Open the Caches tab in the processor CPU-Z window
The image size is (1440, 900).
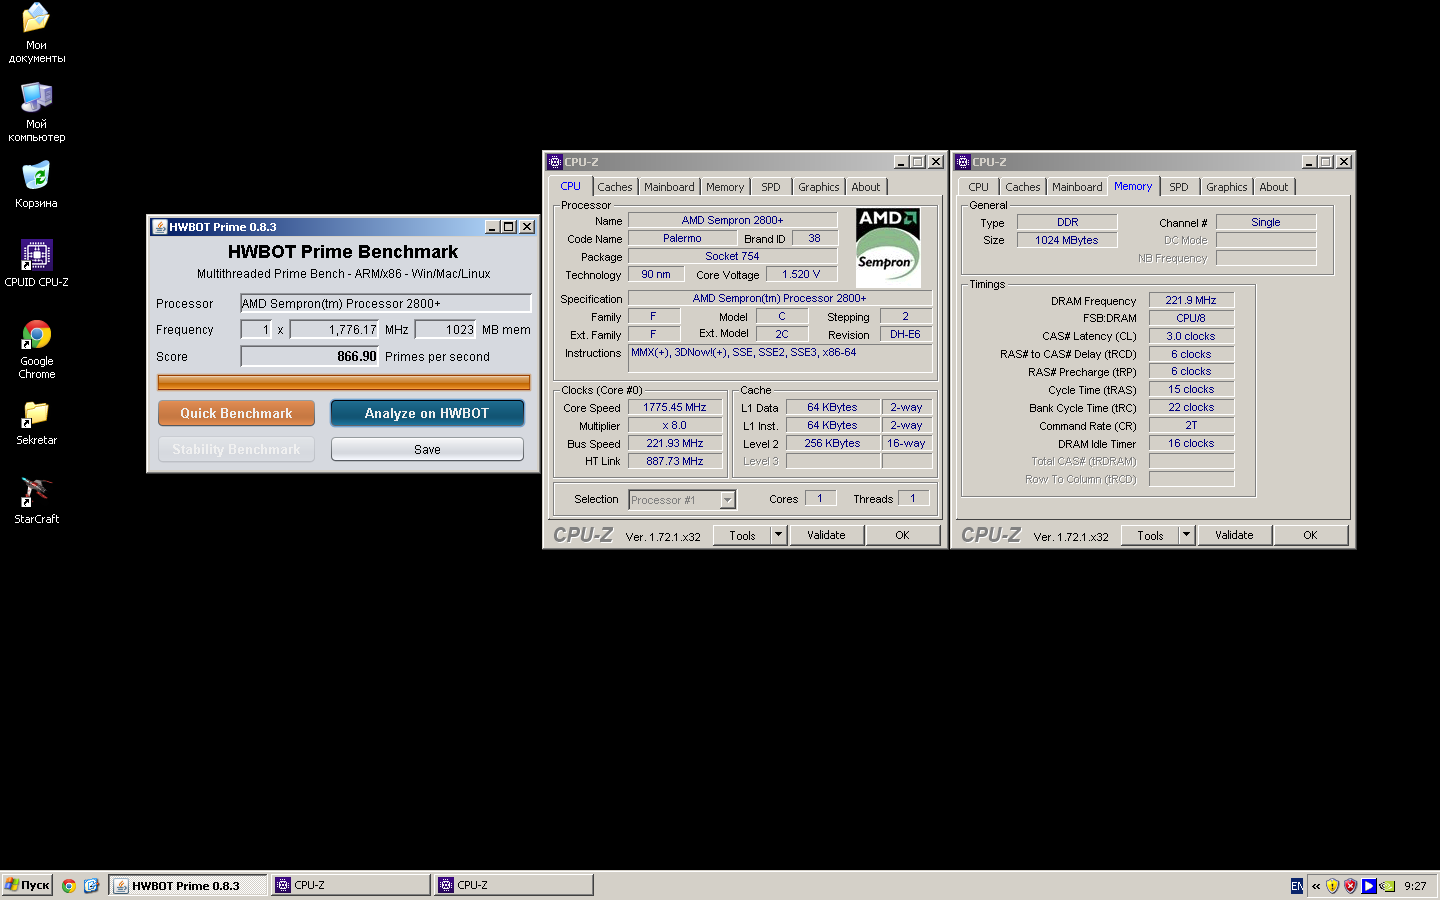(x=615, y=187)
